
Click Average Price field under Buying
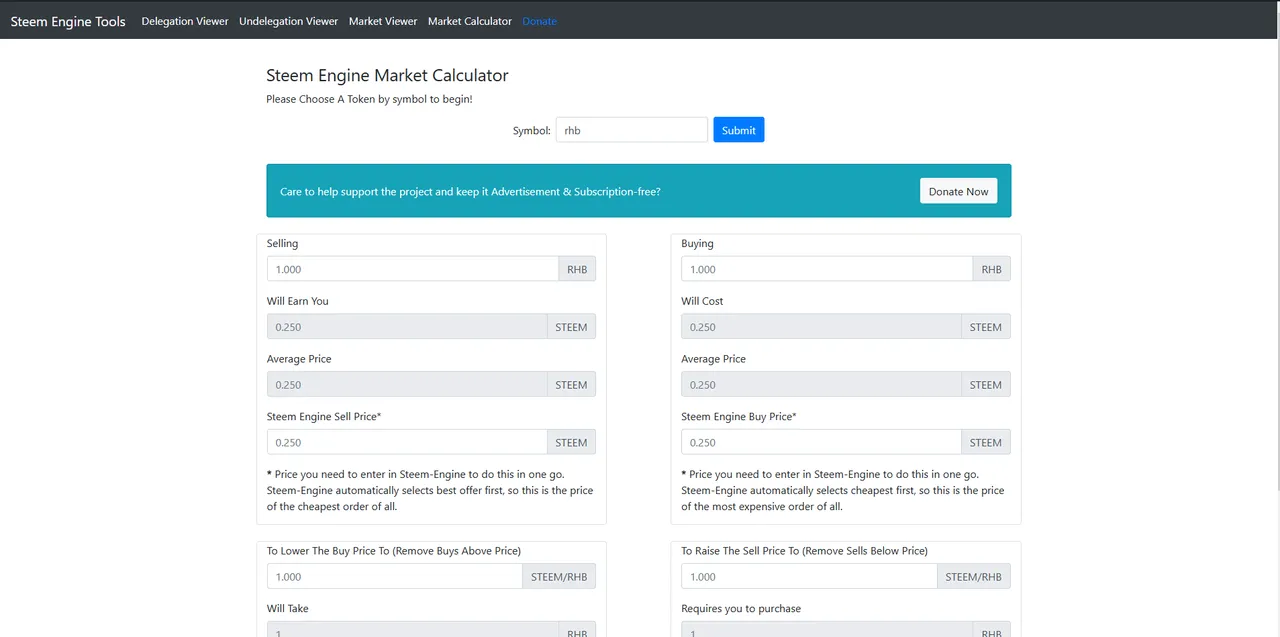click(821, 385)
